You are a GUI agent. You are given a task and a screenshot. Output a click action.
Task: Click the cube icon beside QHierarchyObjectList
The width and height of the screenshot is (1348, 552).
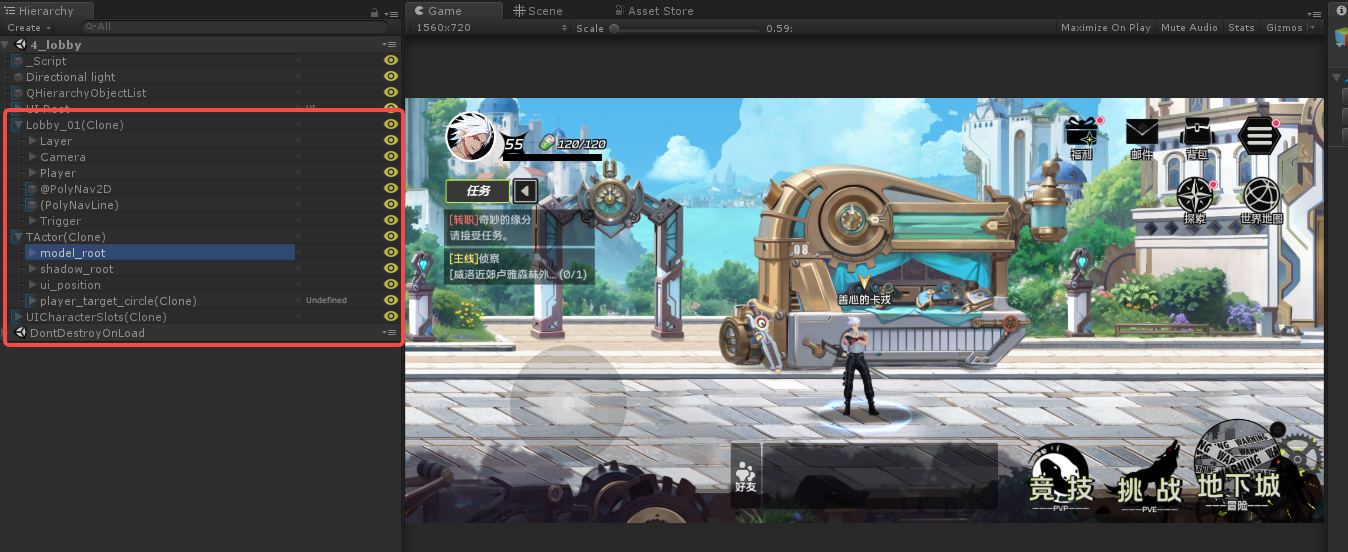pyautogui.click(x=17, y=93)
